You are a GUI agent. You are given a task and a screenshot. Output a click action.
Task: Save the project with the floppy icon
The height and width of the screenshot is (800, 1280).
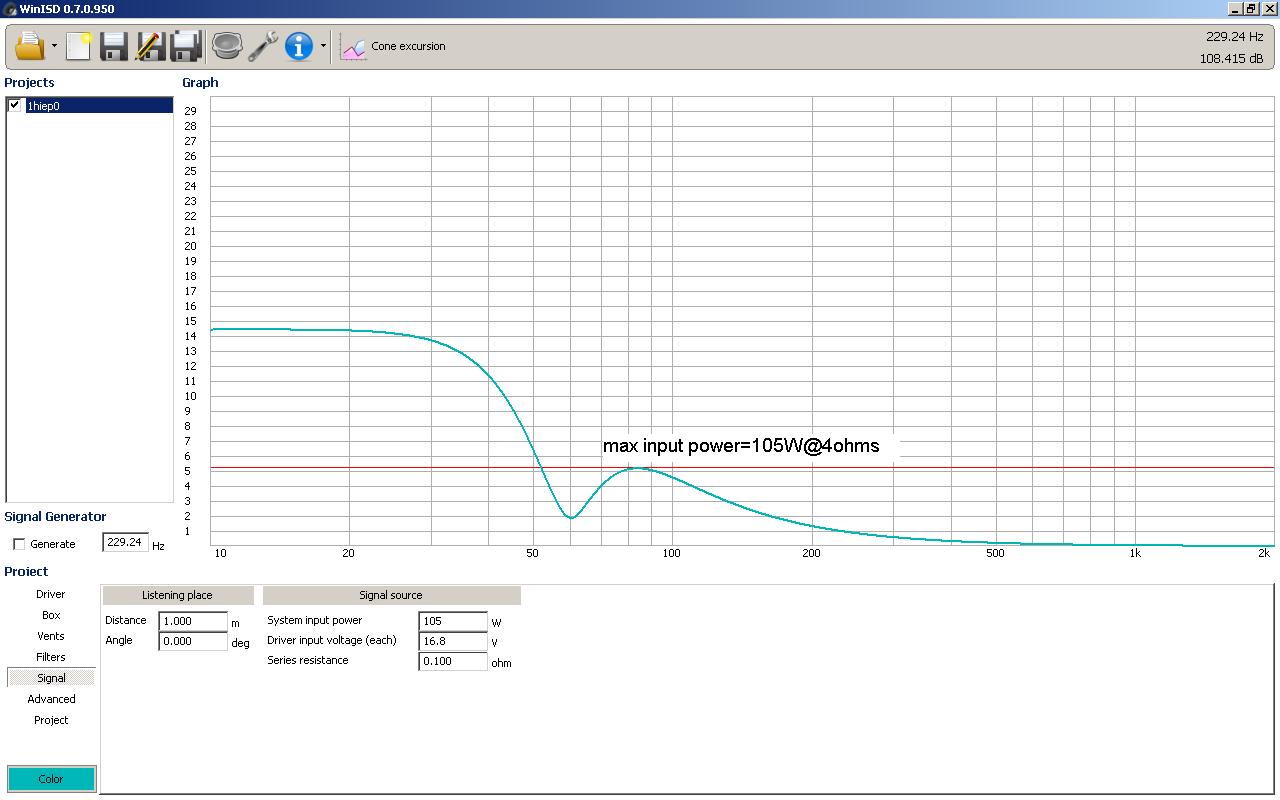[x=114, y=46]
